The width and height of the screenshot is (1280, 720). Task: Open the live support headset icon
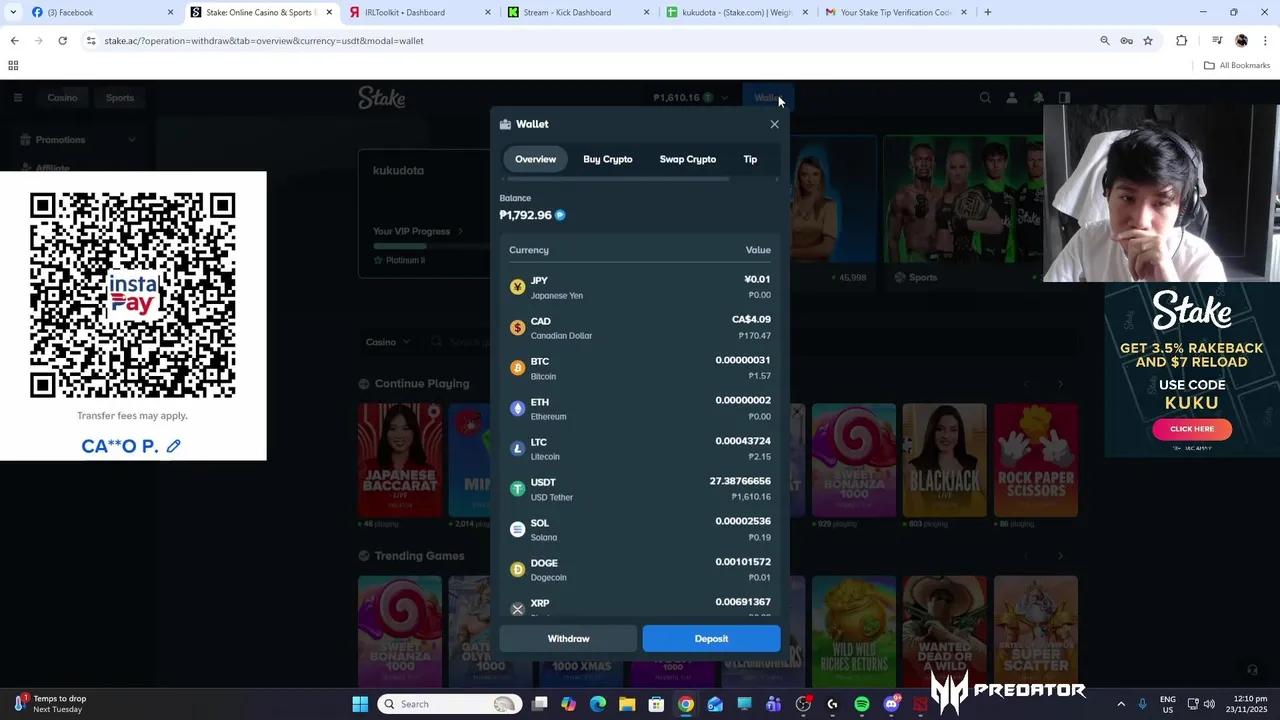[x=1252, y=670]
